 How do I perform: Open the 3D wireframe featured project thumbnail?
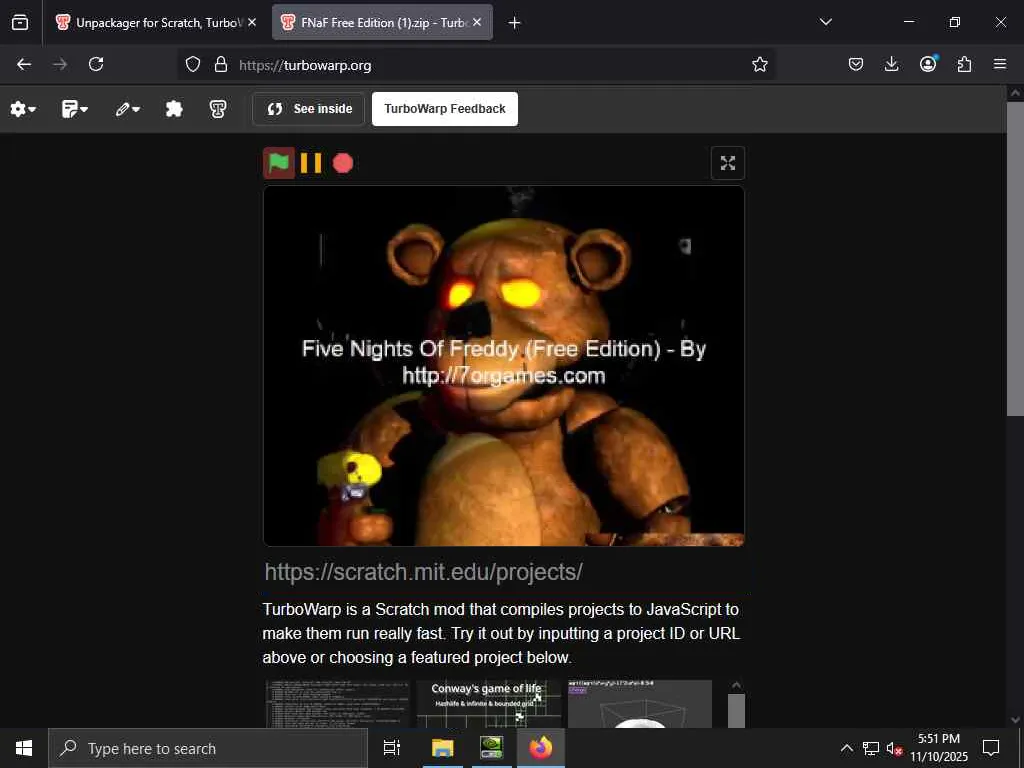pos(640,704)
